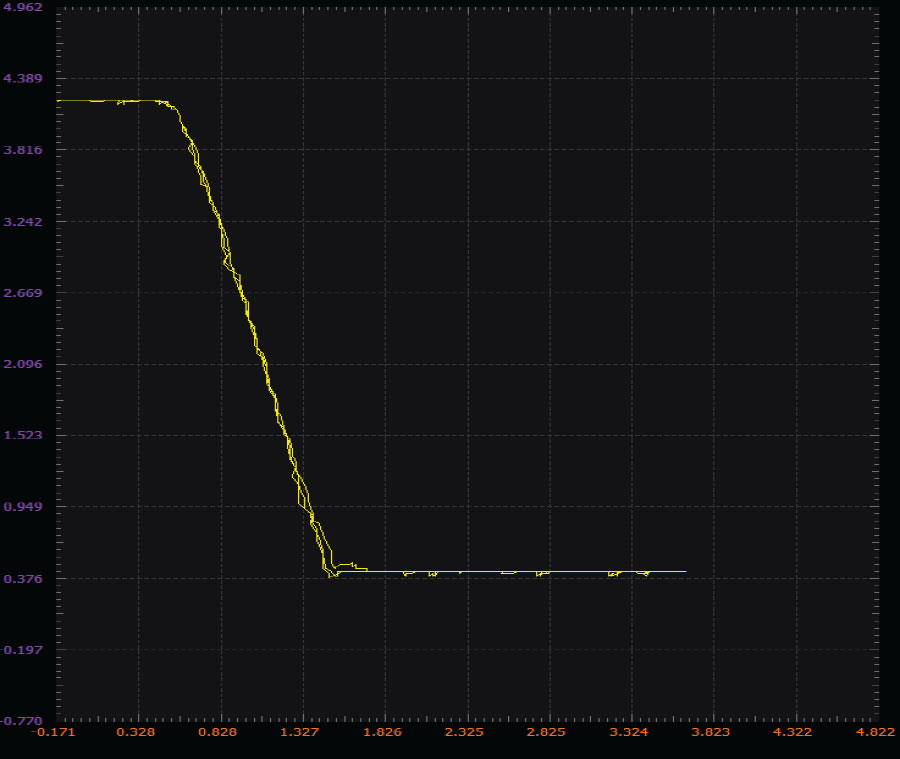Click the 2.325 x-axis label
Image resolution: width=900 pixels, height=759 pixels.
464,732
